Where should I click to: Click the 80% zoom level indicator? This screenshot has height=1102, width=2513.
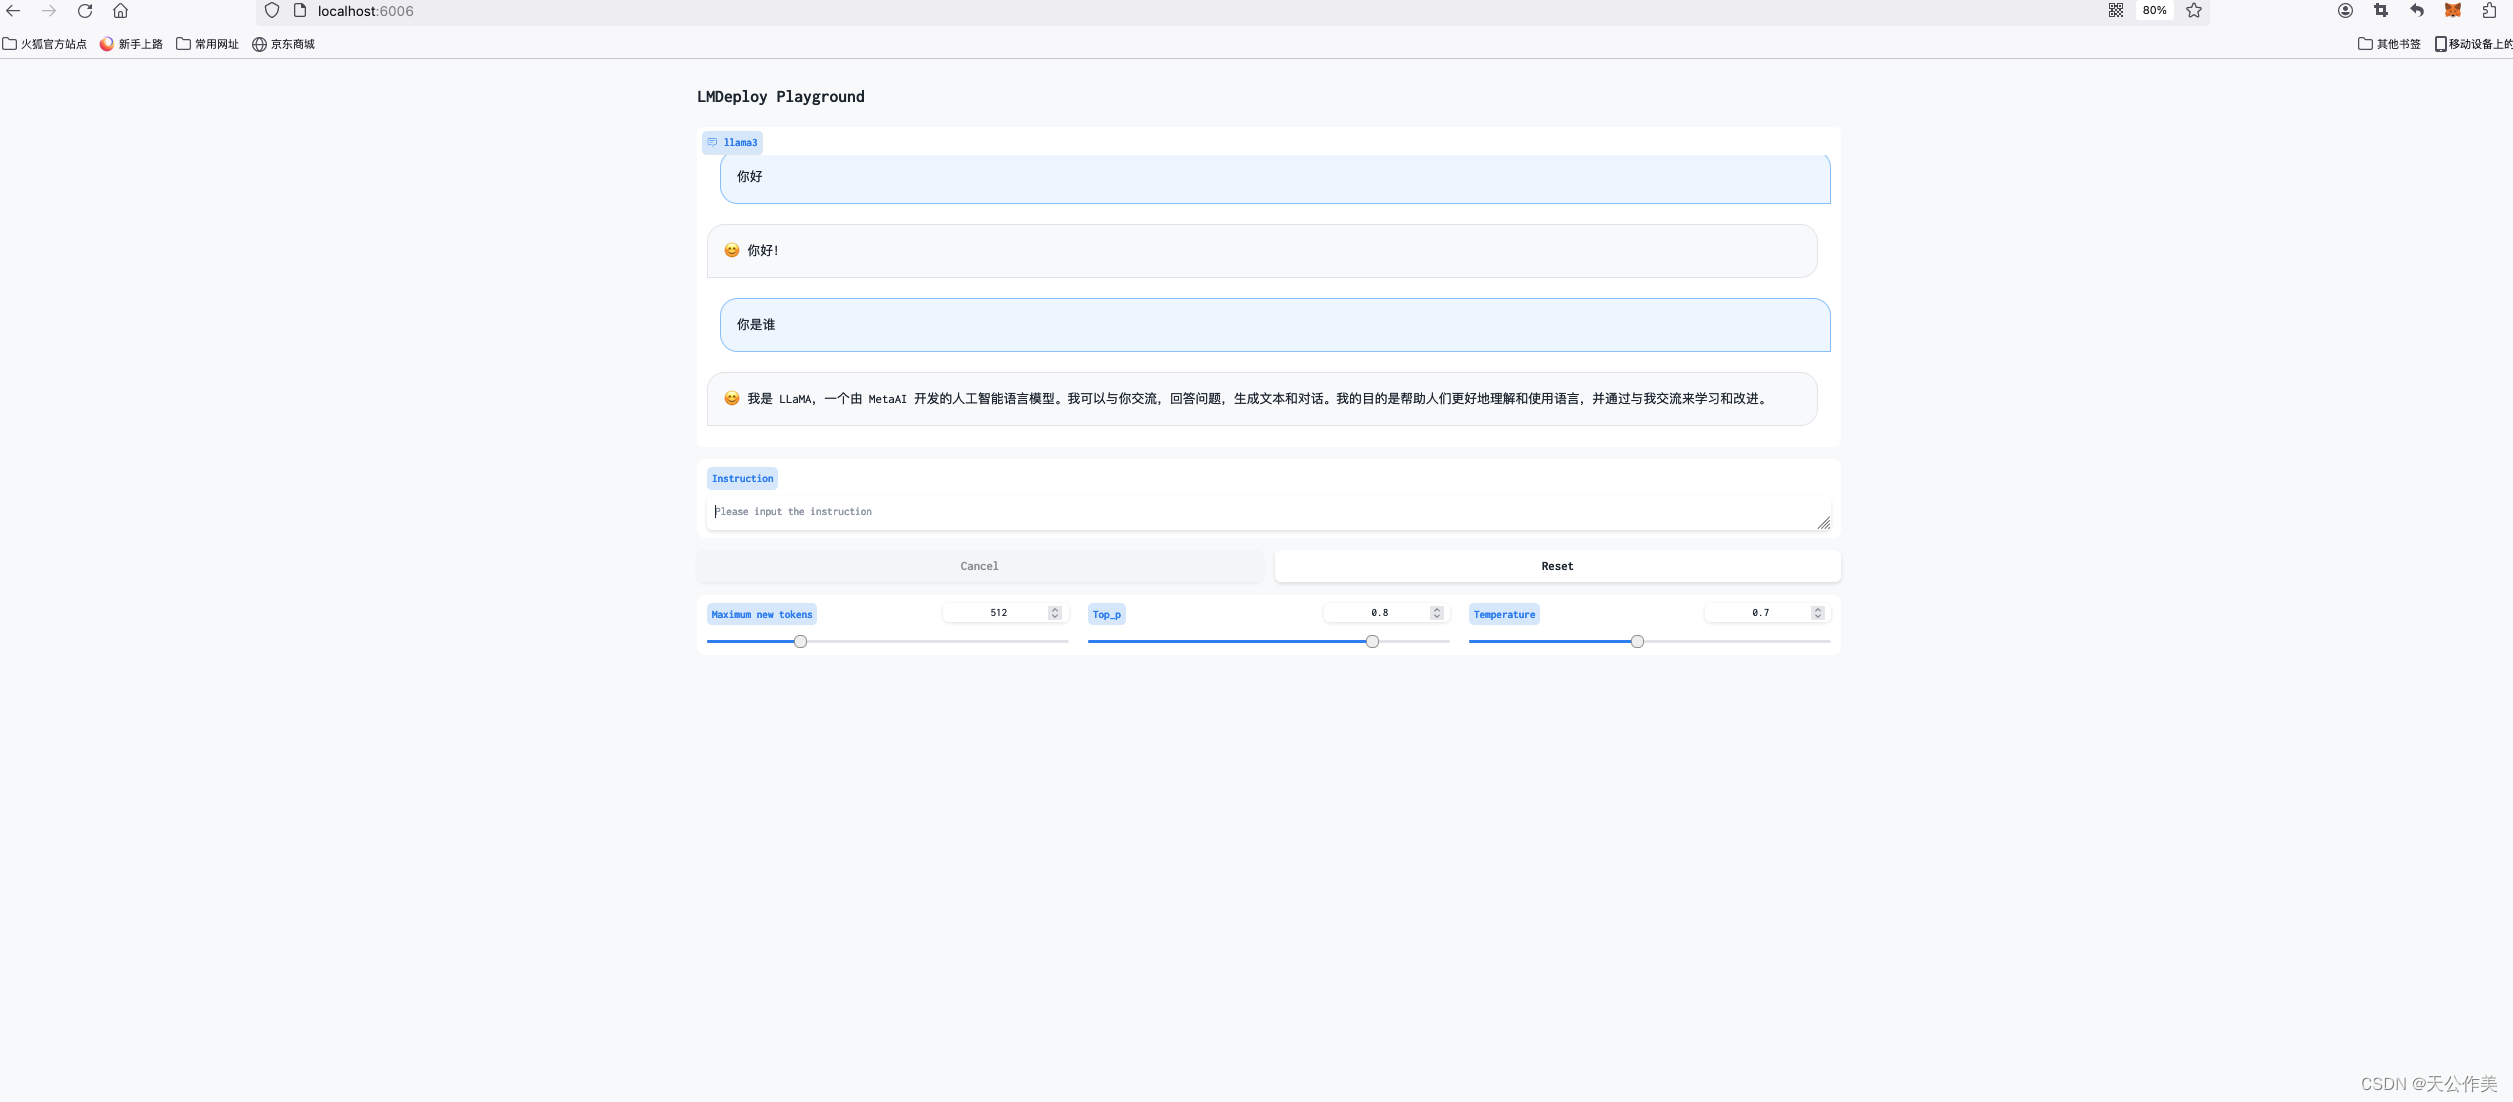click(2154, 11)
